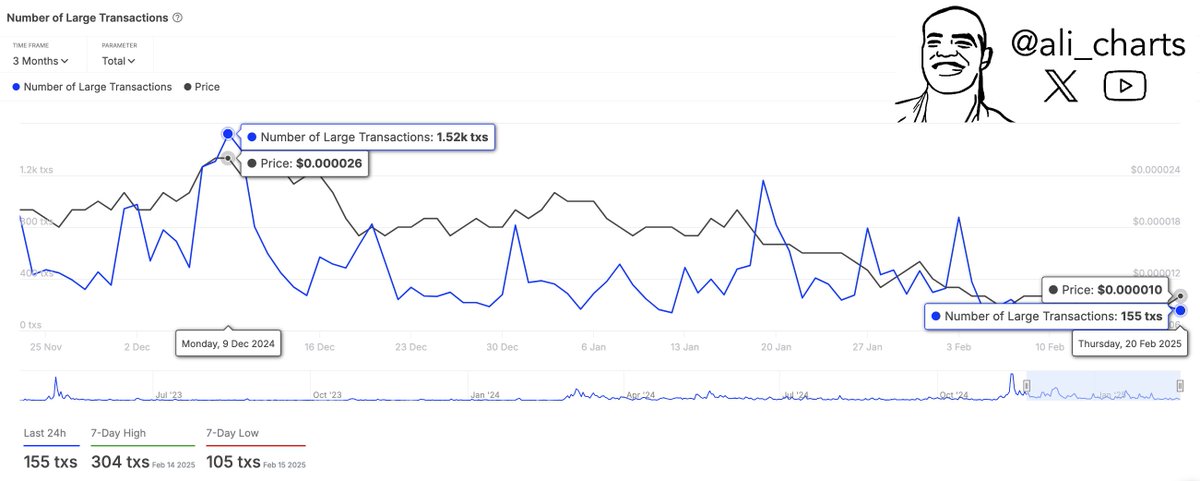
Task: Open the YouTube icon
Action: 1125,86
